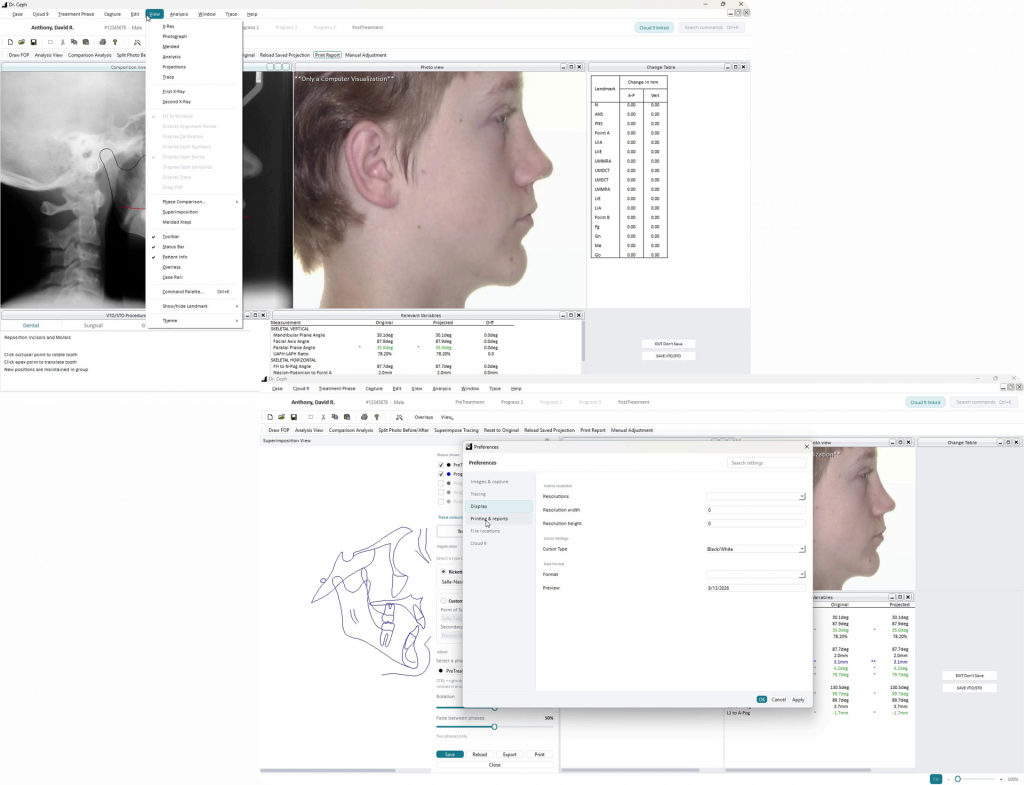Click Copy icon in top window toolbar

tap(74, 42)
